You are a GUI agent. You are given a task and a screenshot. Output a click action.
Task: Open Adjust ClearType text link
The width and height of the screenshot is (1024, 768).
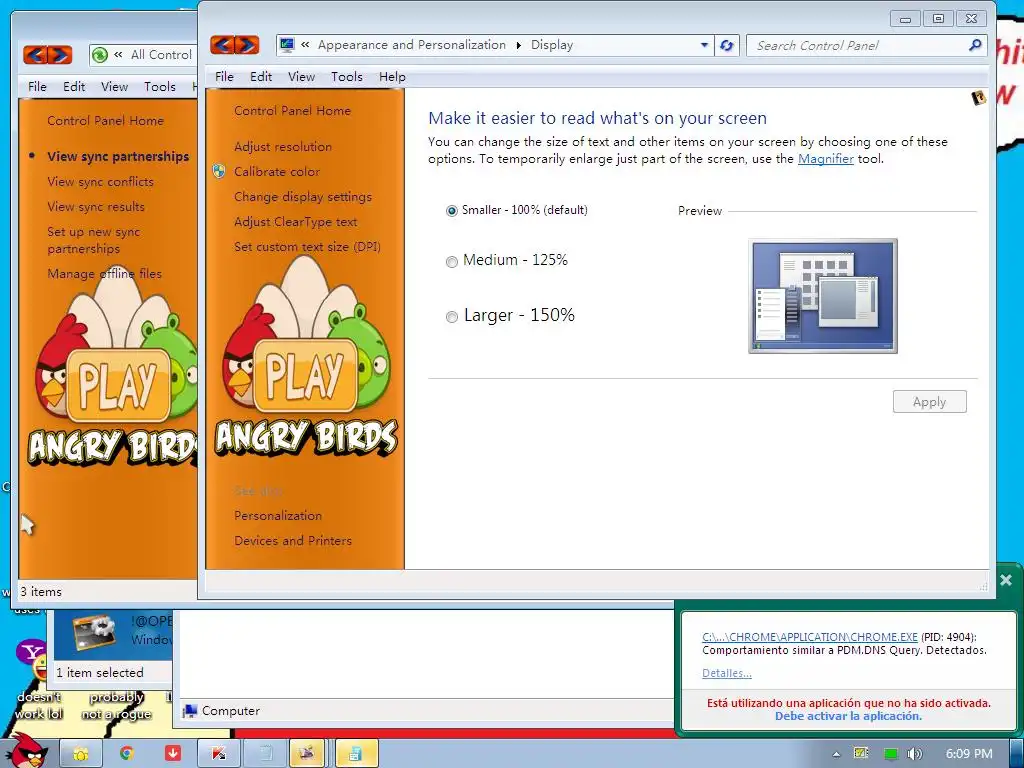pos(295,222)
